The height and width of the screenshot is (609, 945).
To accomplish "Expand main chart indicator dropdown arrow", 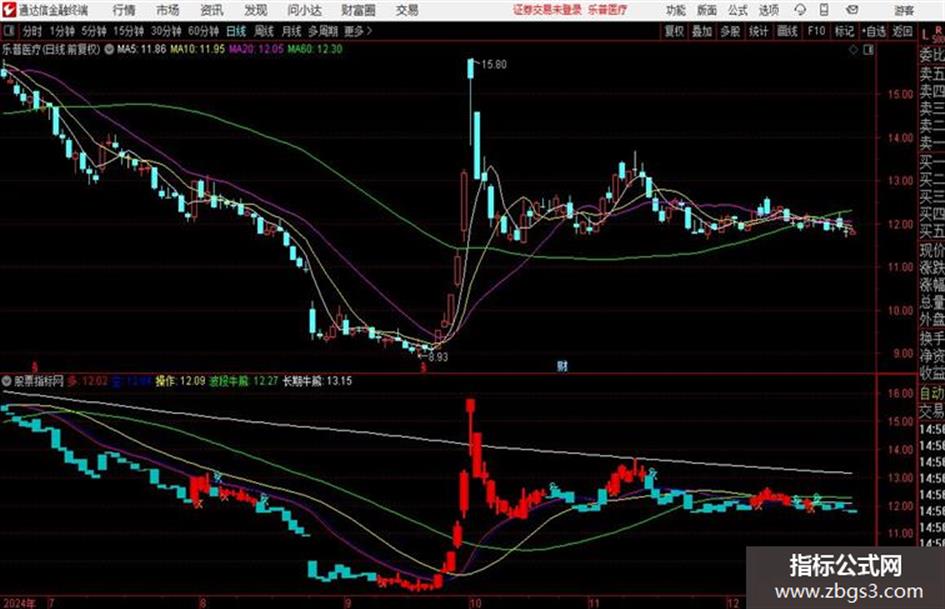I will pyautogui.click(x=109, y=49).
